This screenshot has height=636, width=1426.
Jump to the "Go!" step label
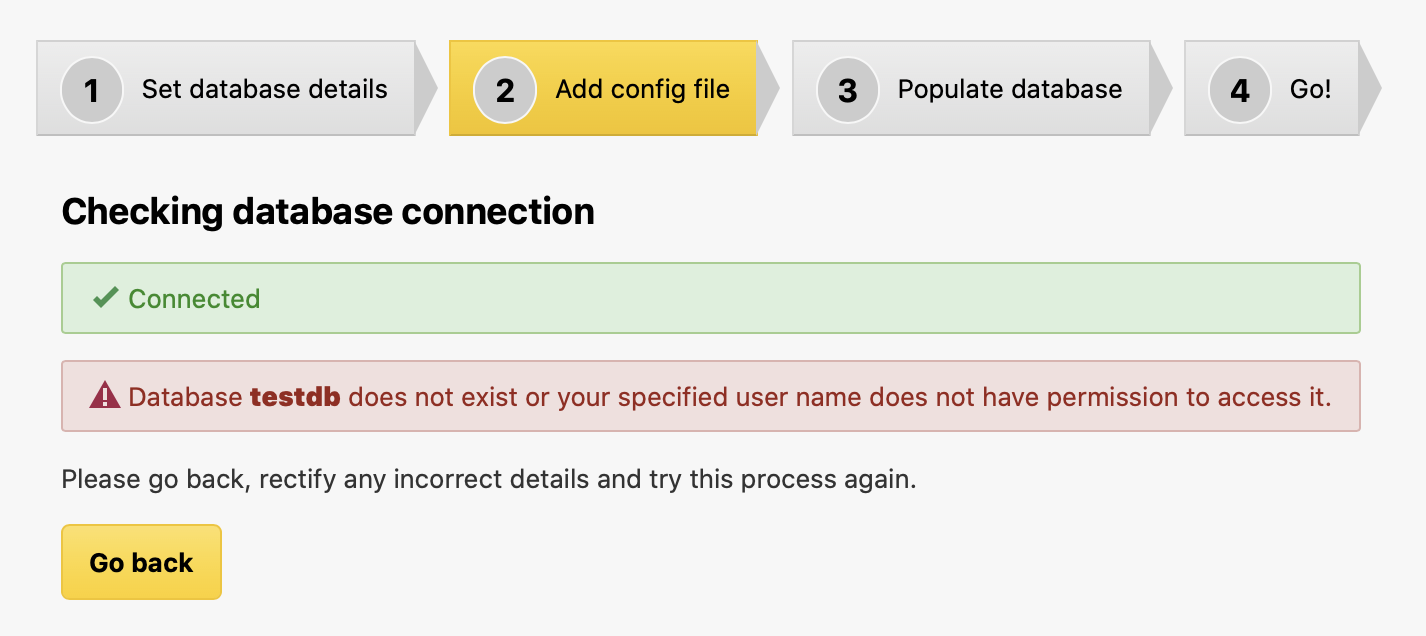tap(1311, 89)
